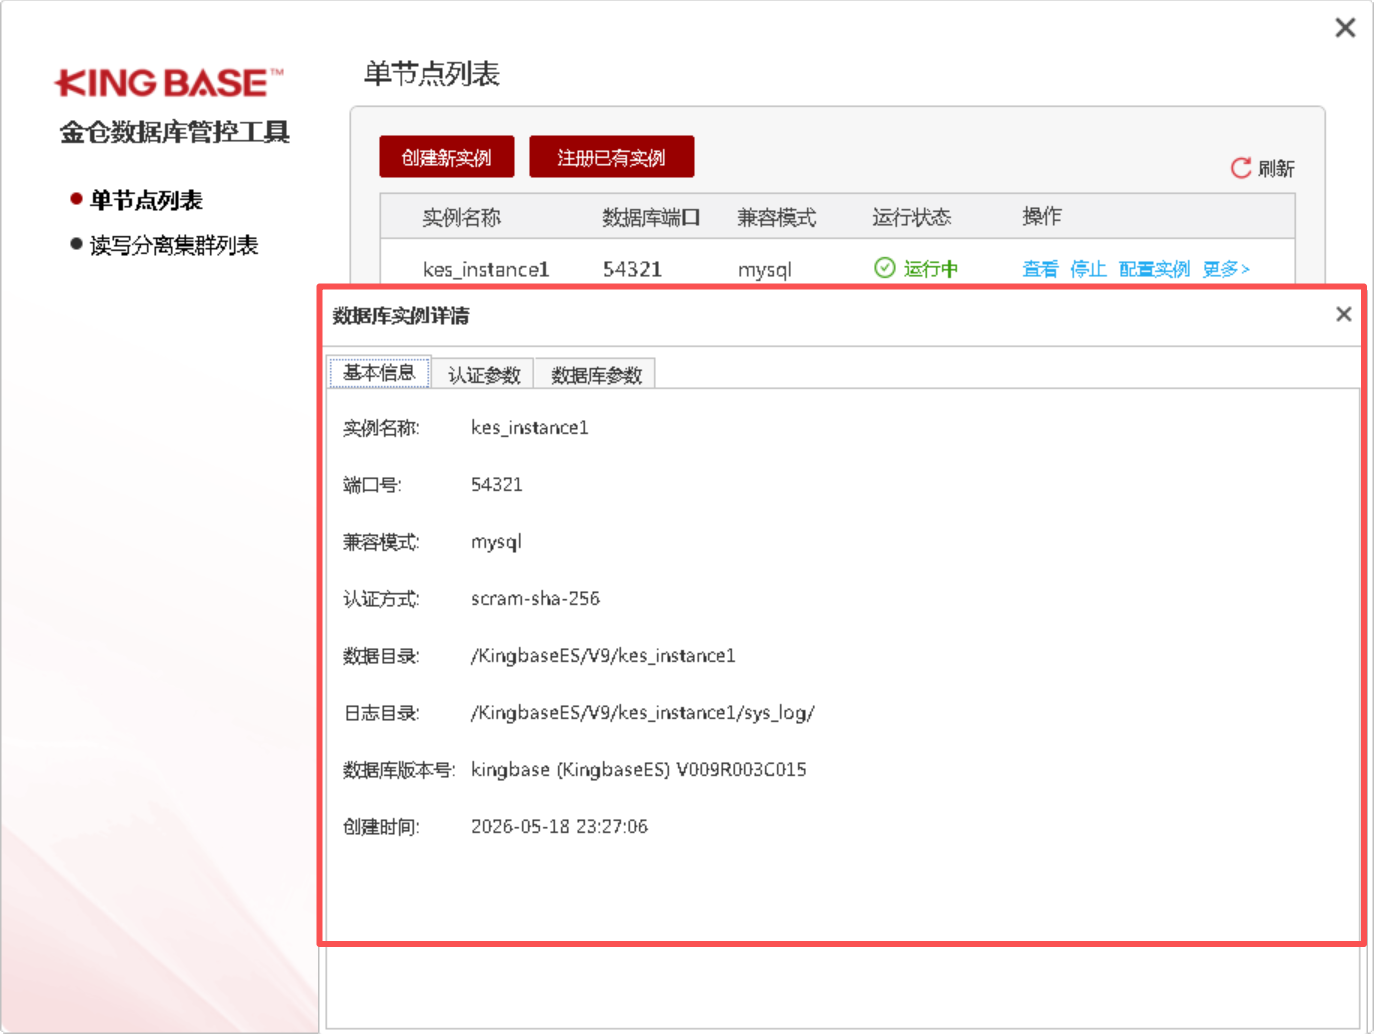Screen dimensions: 1374x1034
Task: Open the 数据库参数 tab
Action: [x=596, y=375]
